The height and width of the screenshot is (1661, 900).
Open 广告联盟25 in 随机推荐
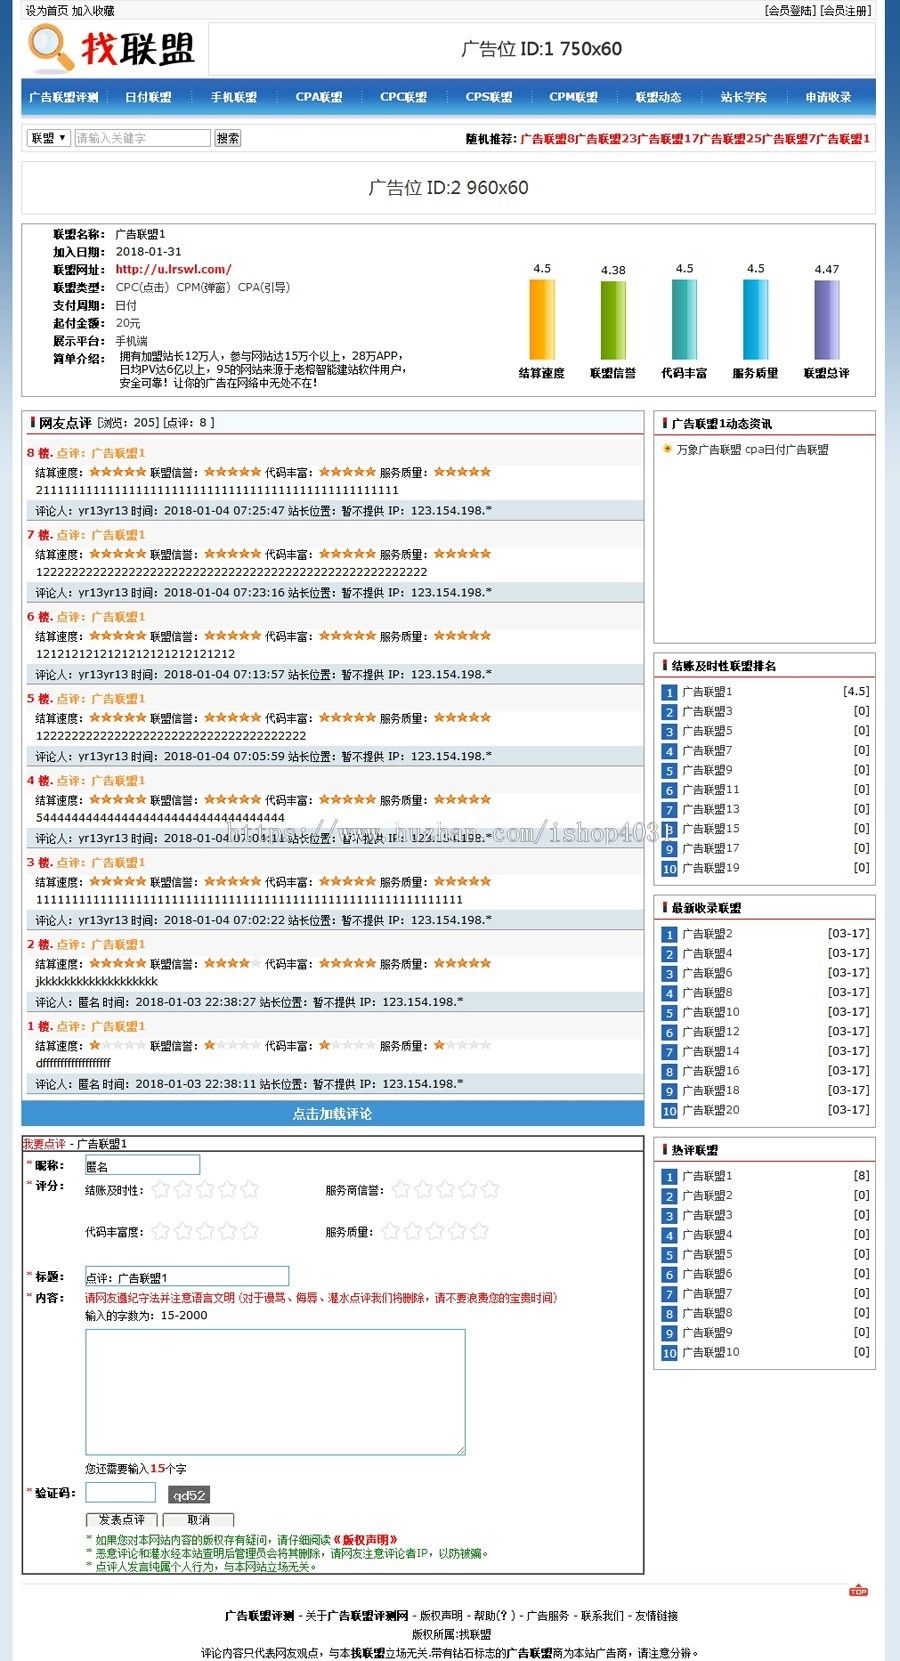730,139
